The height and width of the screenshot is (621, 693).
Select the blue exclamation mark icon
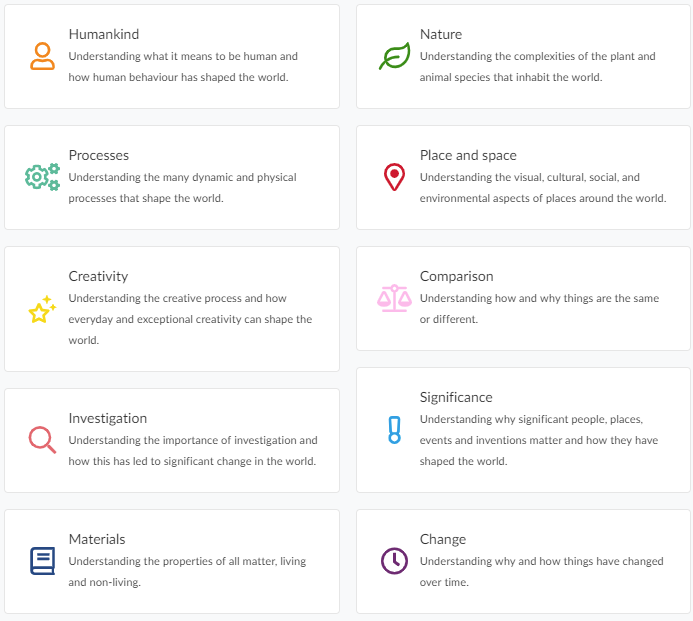394,430
